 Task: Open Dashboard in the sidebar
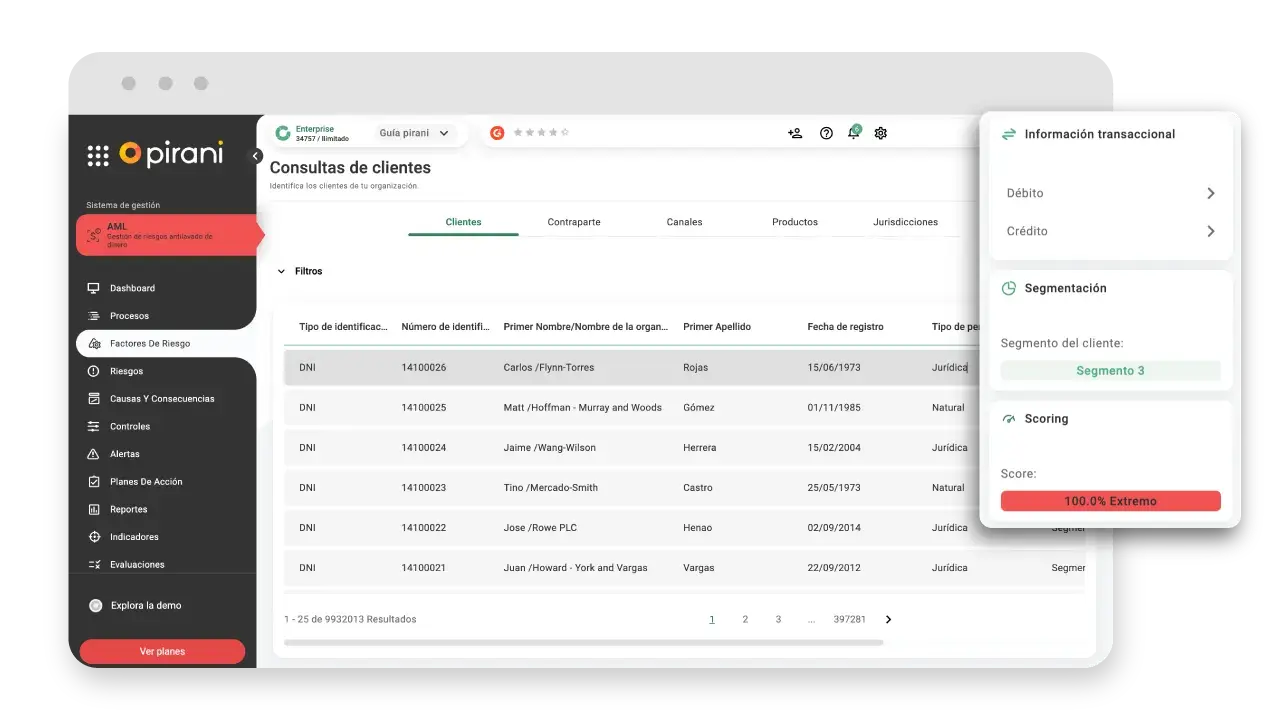[132, 288]
